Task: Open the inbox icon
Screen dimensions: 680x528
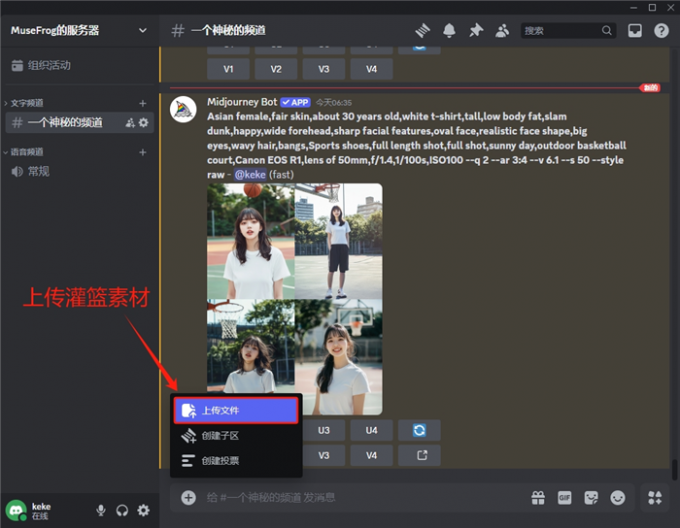Action: click(634, 30)
